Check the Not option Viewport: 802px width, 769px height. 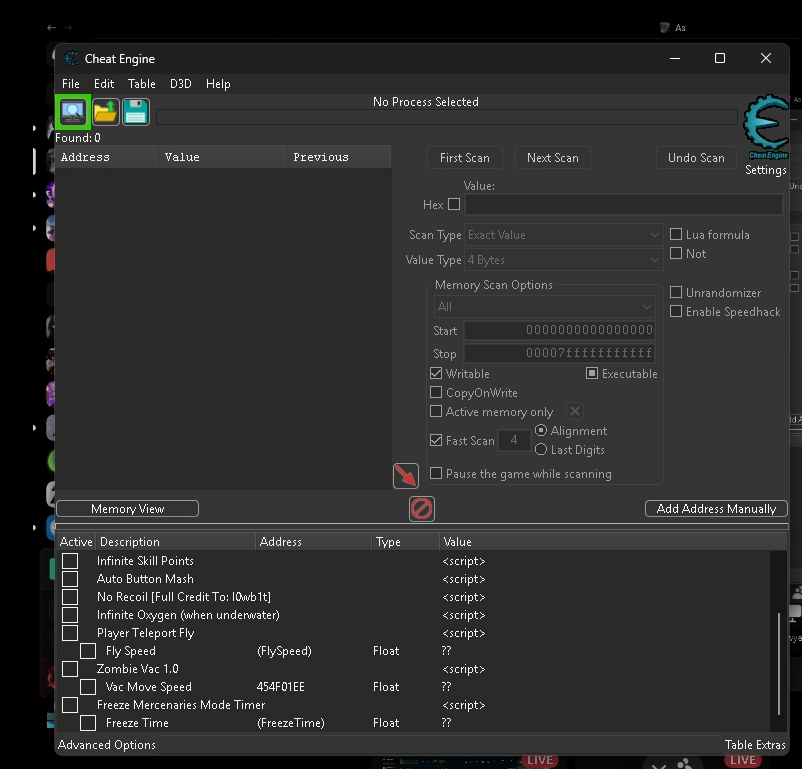pyautogui.click(x=676, y=253)
